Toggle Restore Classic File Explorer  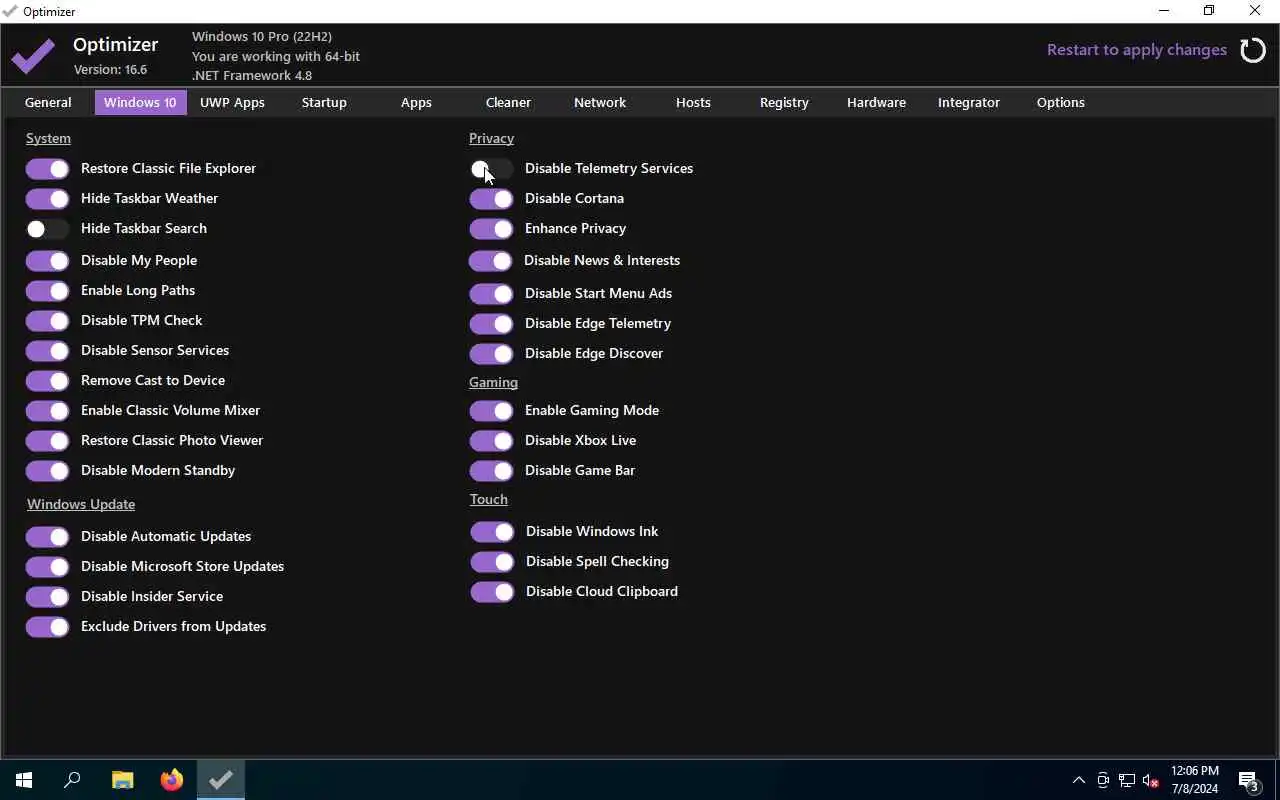(x=47, y=169)
